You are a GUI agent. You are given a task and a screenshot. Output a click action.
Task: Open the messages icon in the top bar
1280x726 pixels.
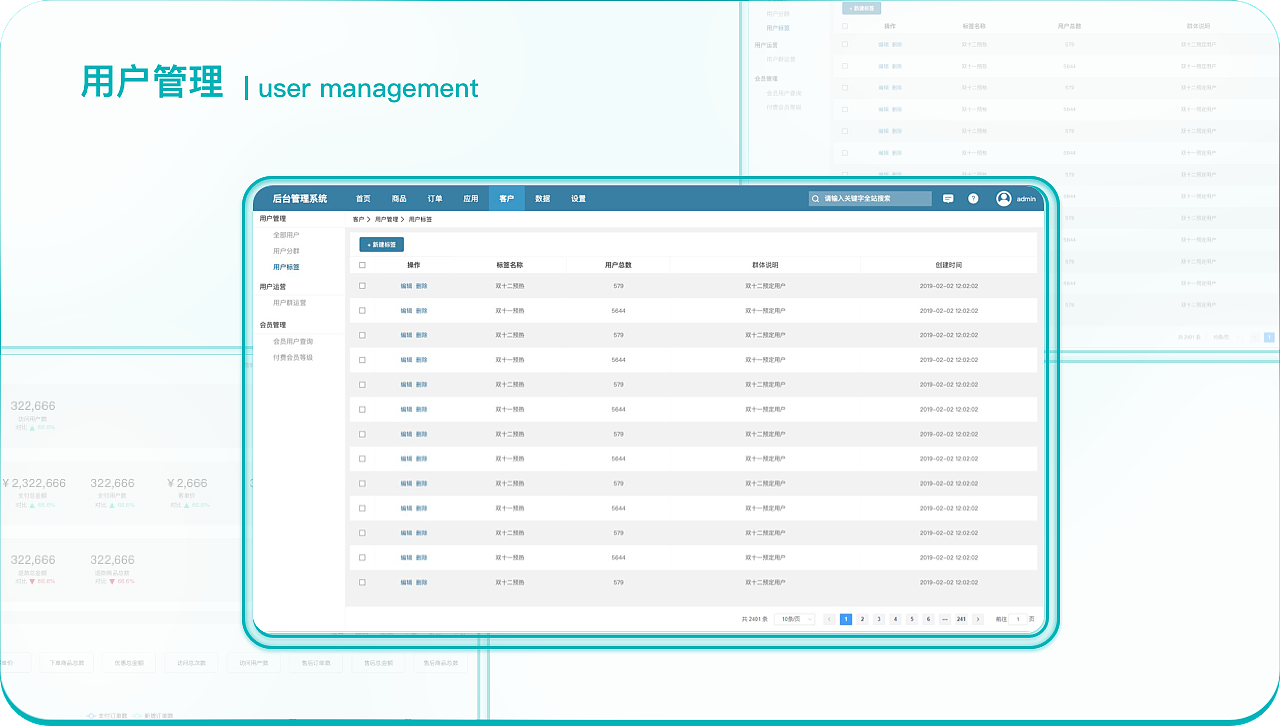click(x=948, y=199)
